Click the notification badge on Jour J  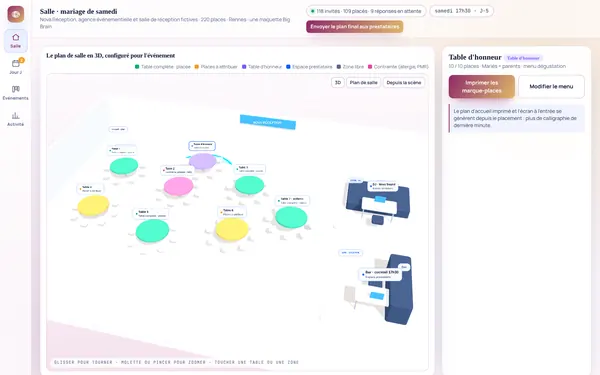click(22, 60)
